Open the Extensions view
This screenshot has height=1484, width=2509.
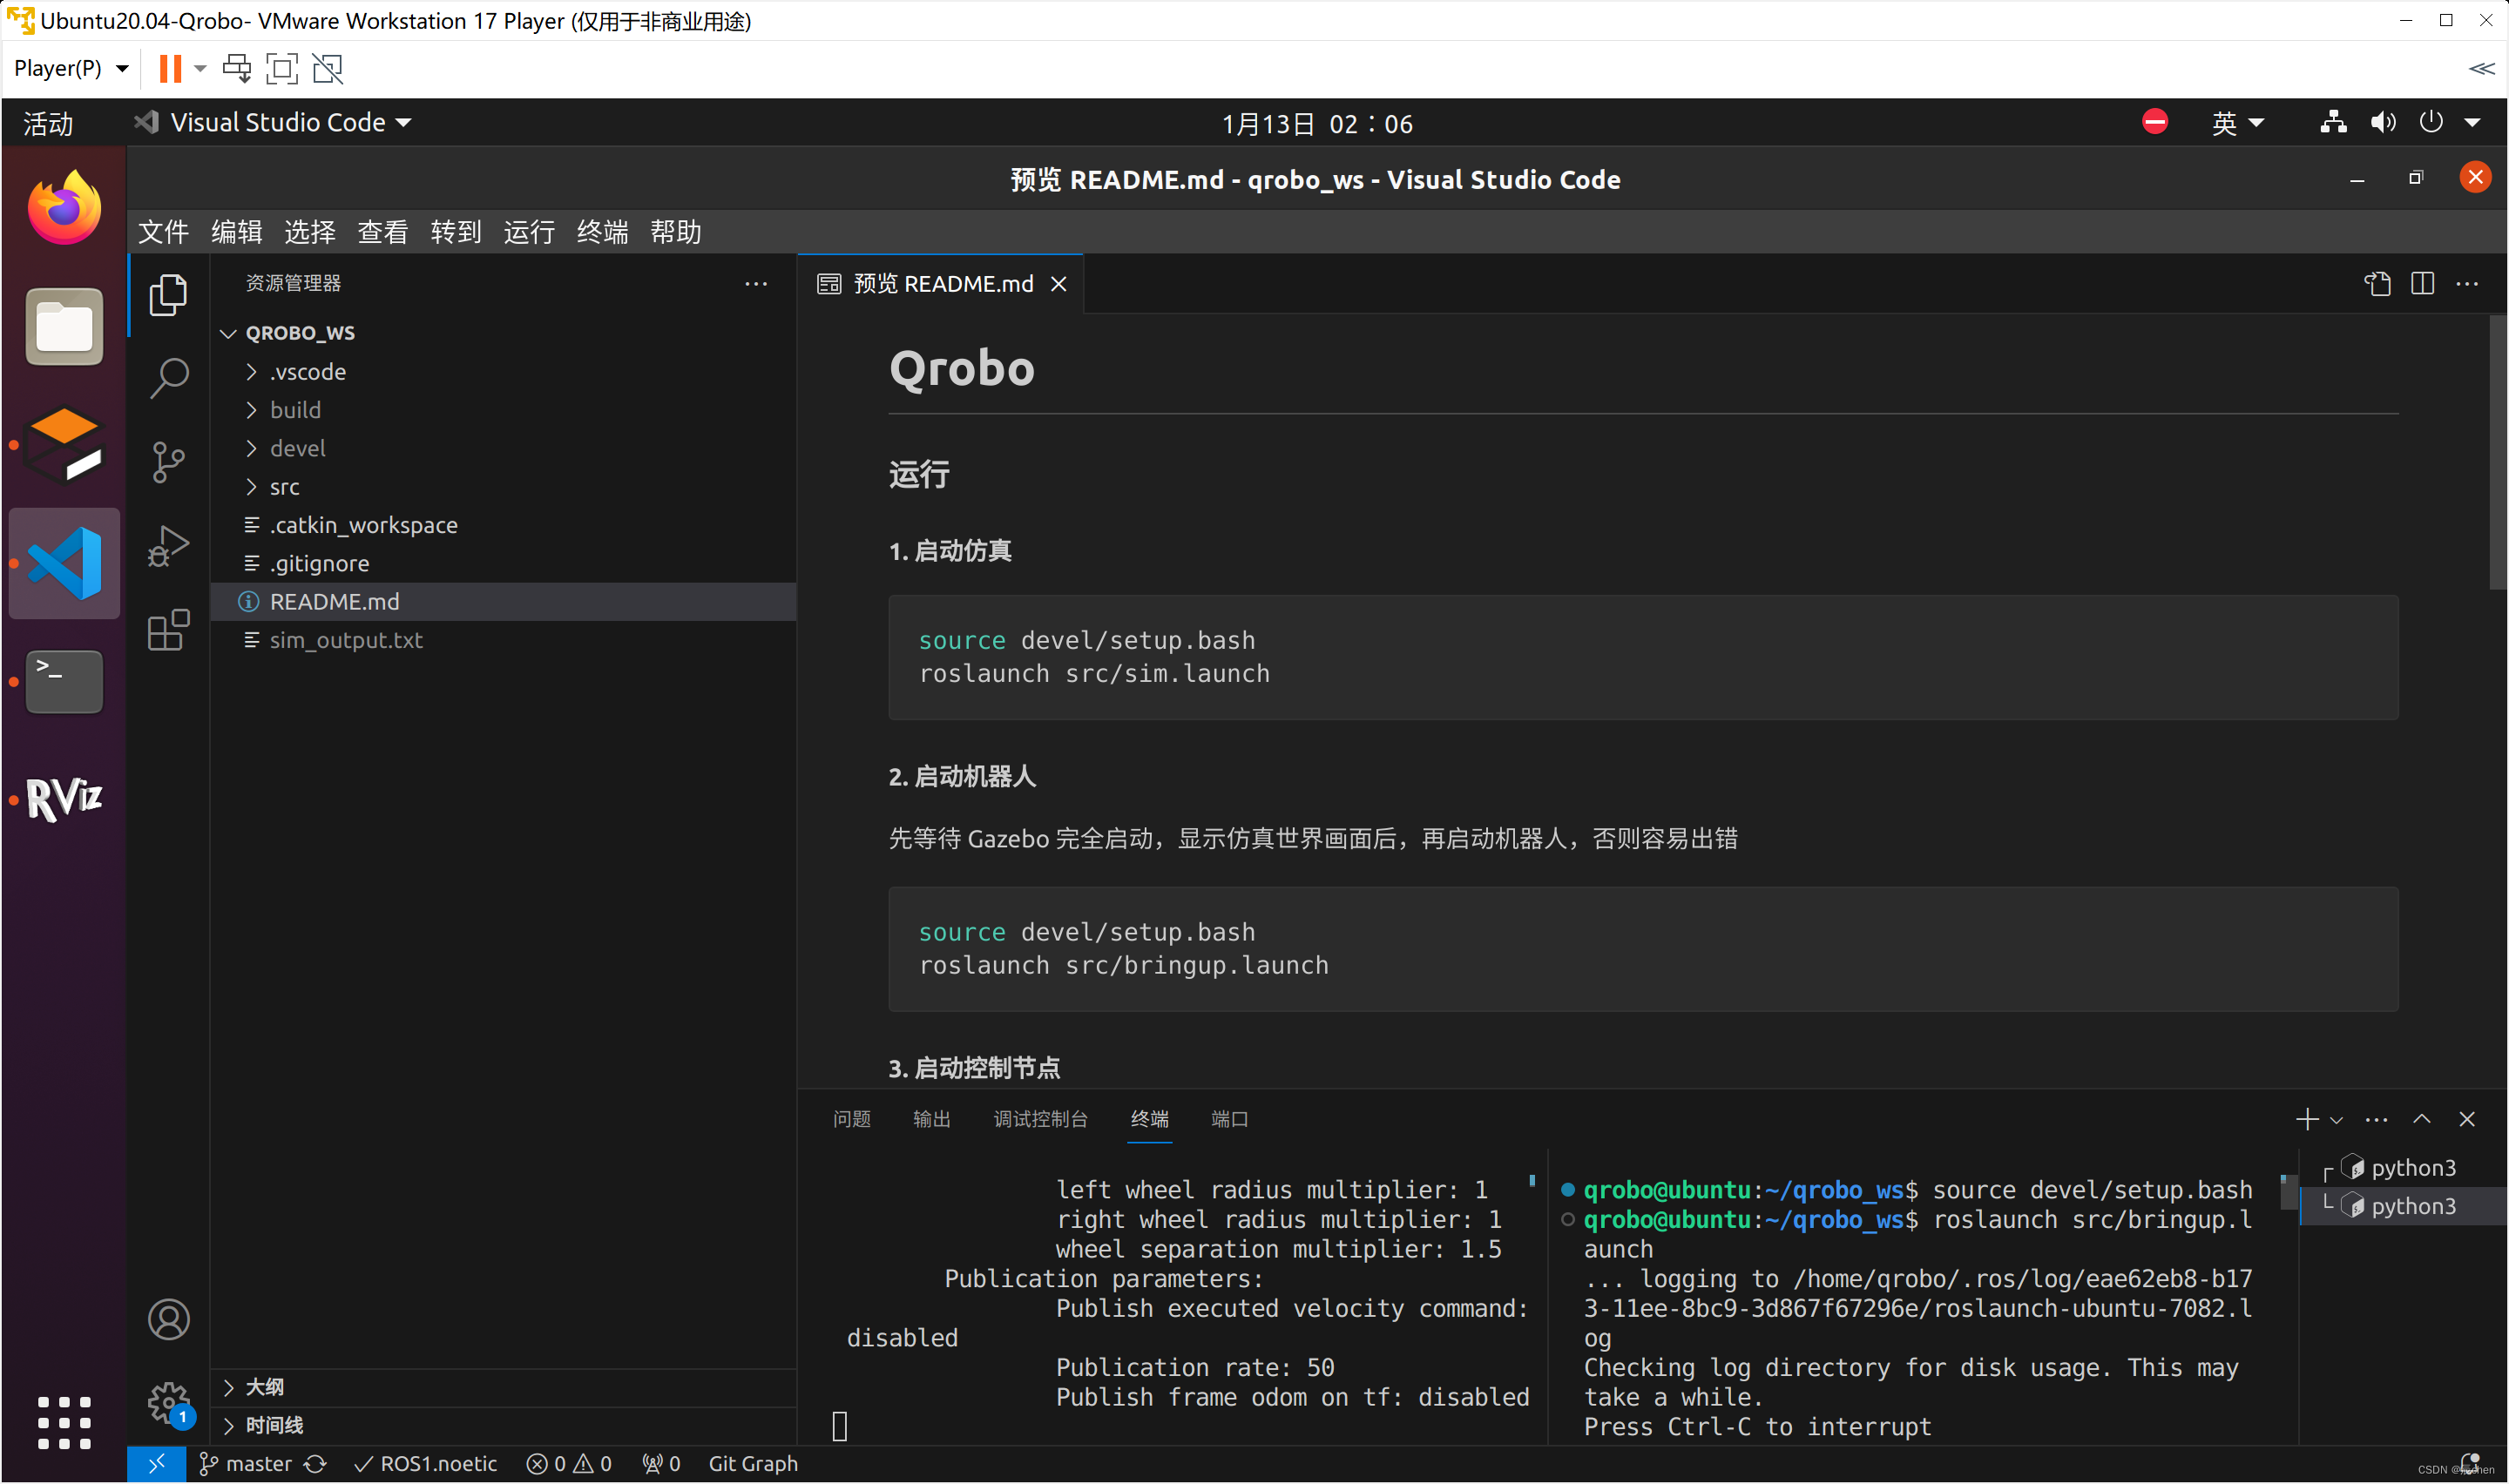point(168,630)
